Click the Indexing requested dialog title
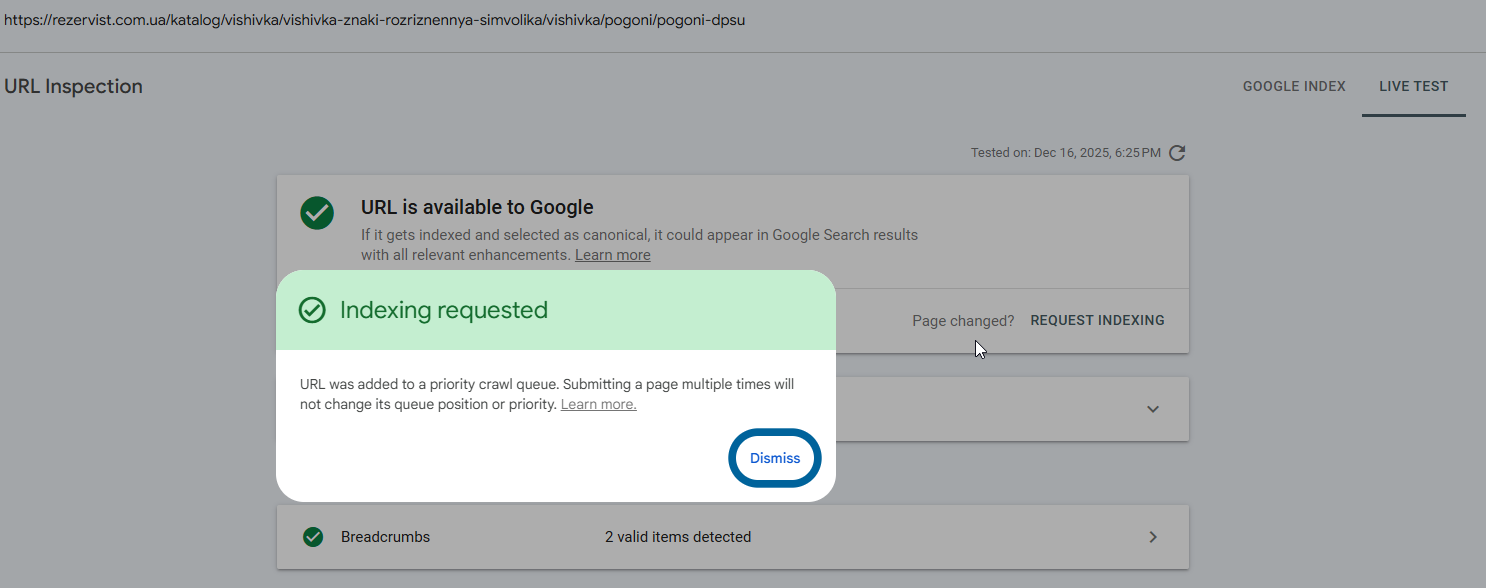The height and width of the screenshot is (588, 1486). click(443, 310)
